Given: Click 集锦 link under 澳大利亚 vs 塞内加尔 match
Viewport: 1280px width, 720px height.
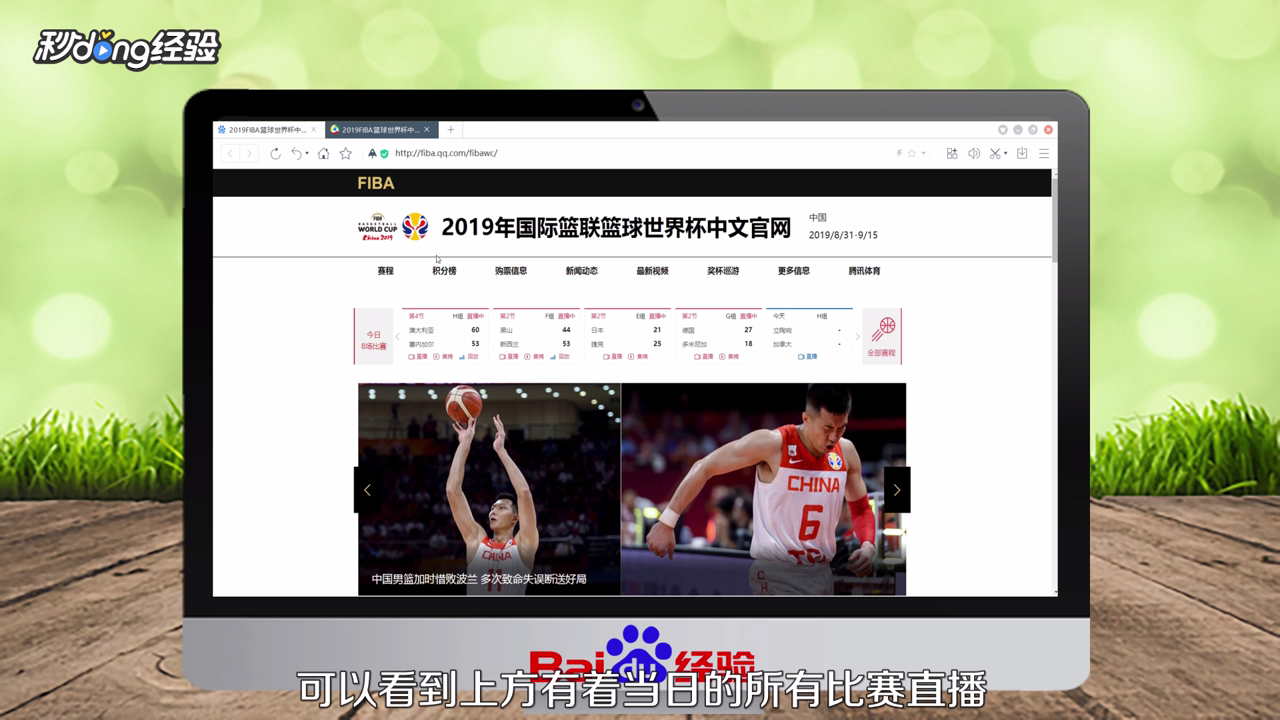Looking at the screenshot, I should 443,356.
